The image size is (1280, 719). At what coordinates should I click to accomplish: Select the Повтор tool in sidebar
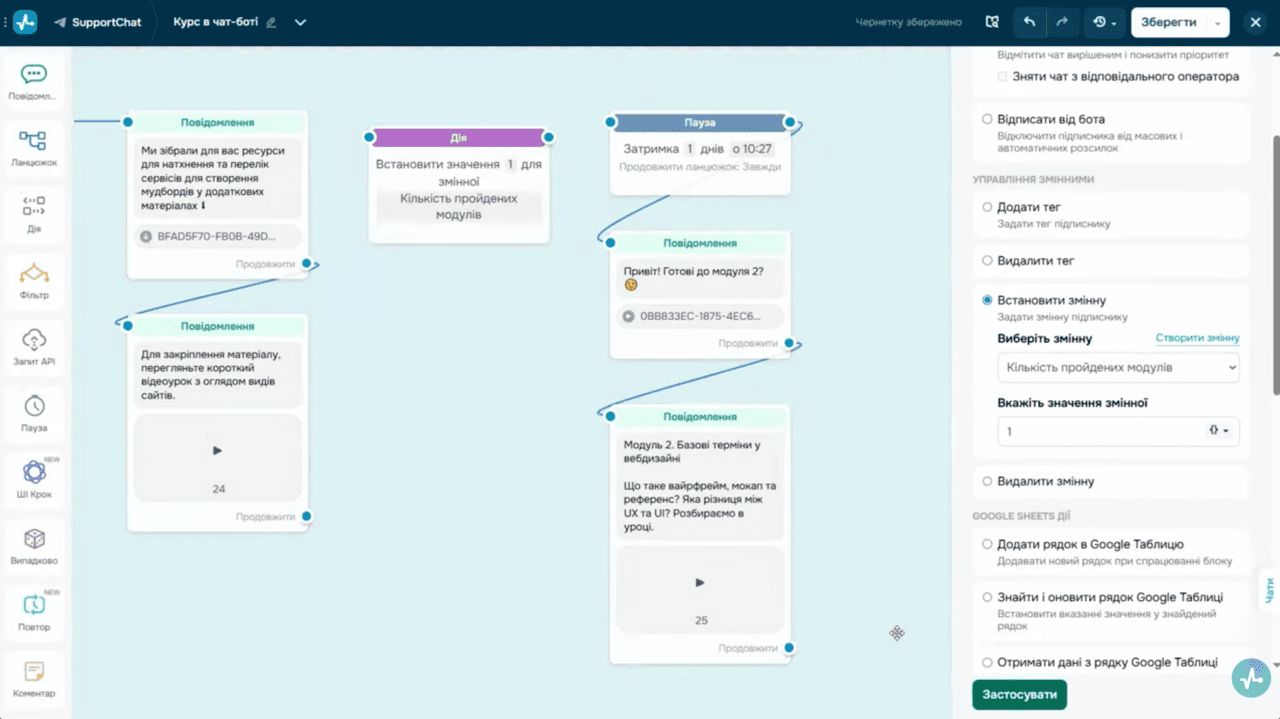pos(34,611)
